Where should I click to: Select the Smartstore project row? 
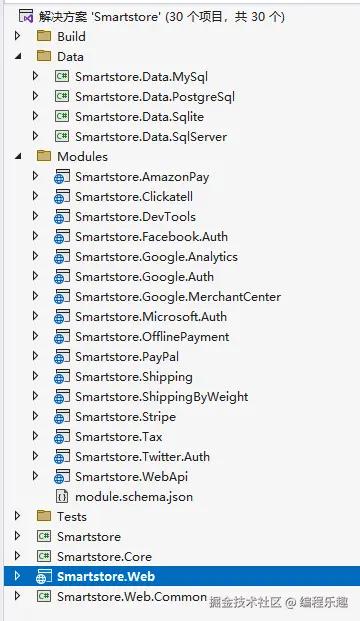(89, 537)
